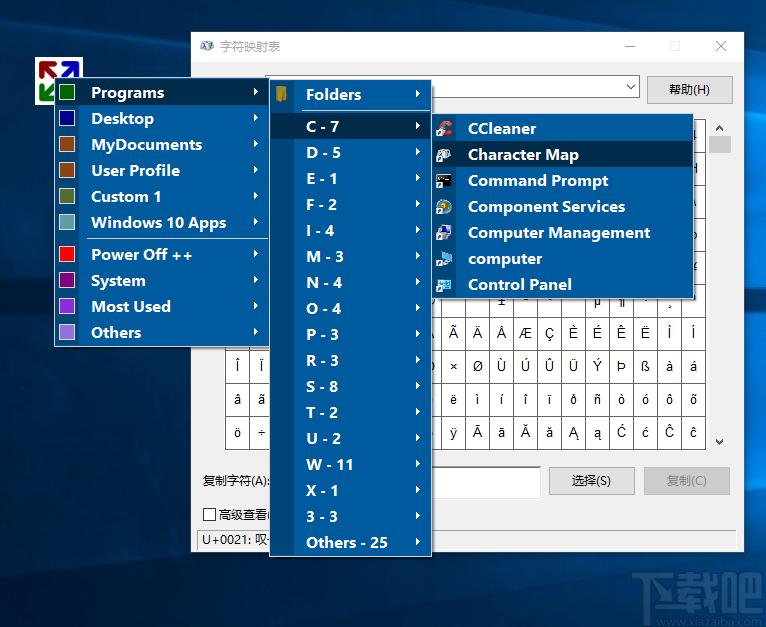Viewport: 766px width, 627px height.
Task: Toggle the 高级查看 checkbox
Action: pyautogui.click(x=209, y=514)
